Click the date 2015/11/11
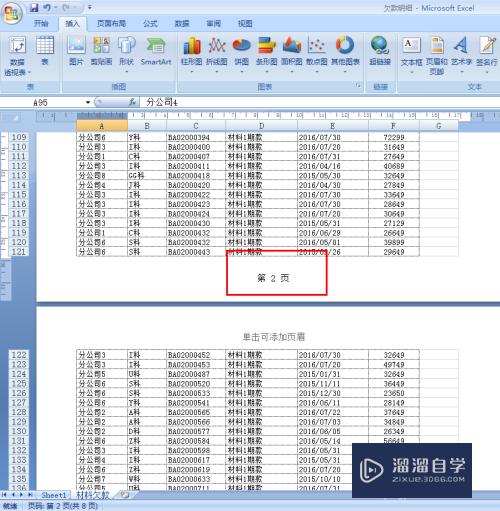The width and height of the screenshot is (500, 511). coord(333,384)
